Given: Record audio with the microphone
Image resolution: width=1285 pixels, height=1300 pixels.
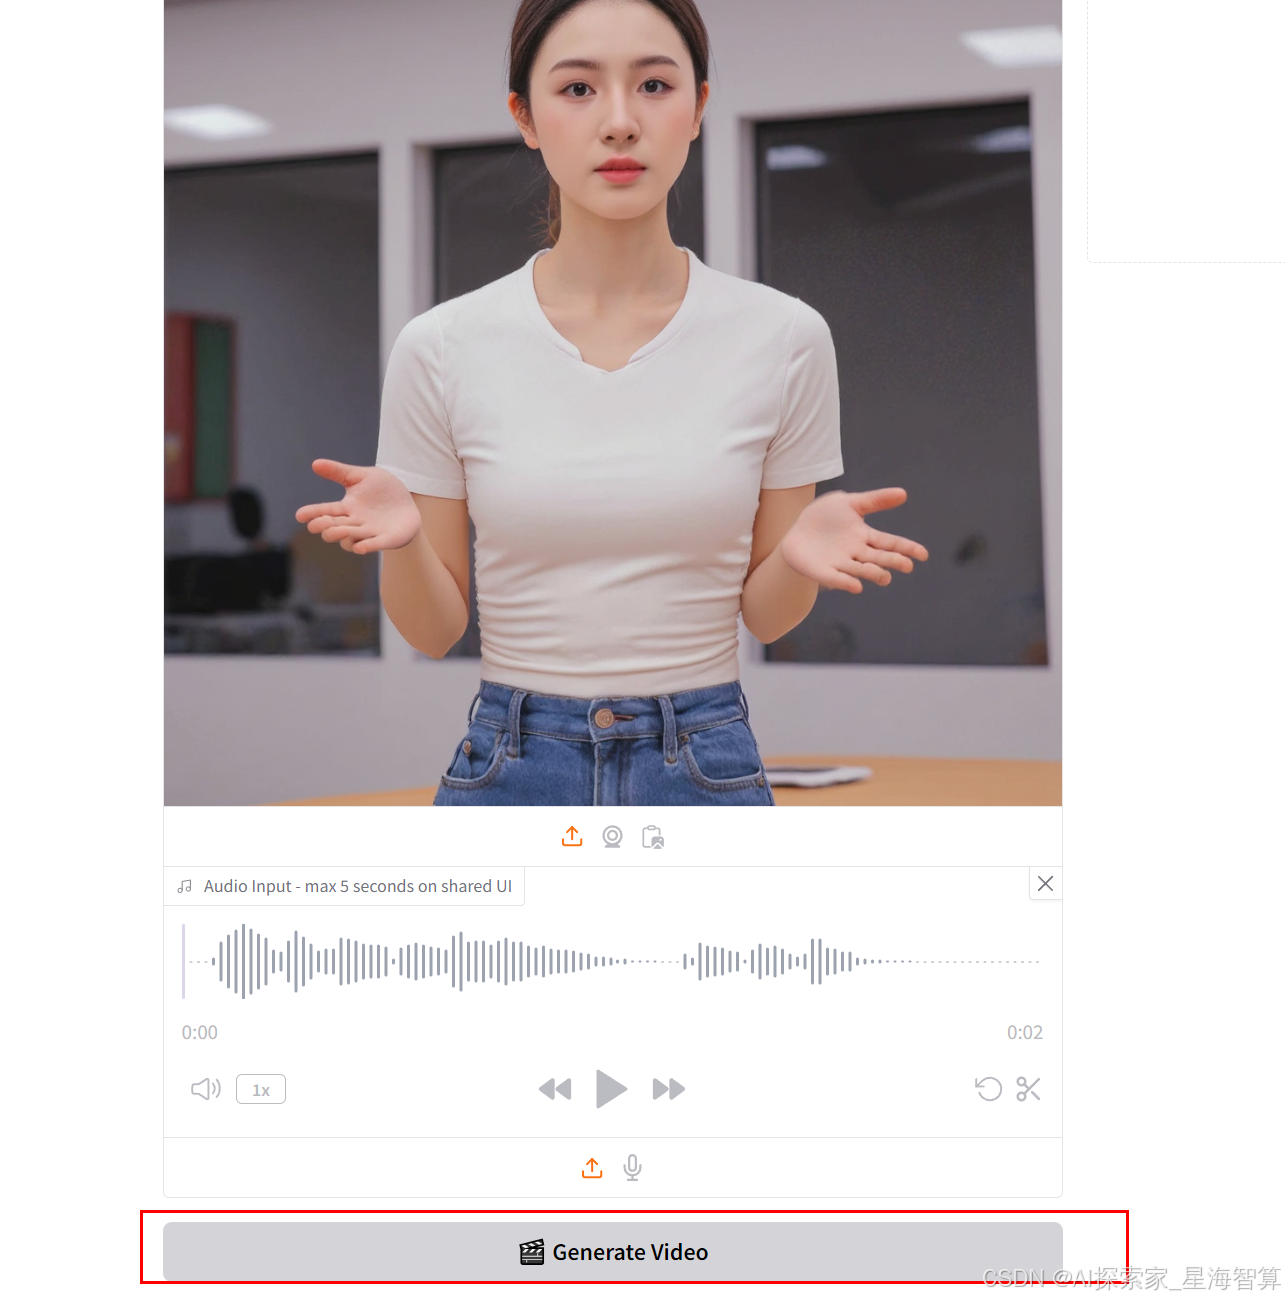Looking at the screenshot, I should click(x=632, y=1167).
